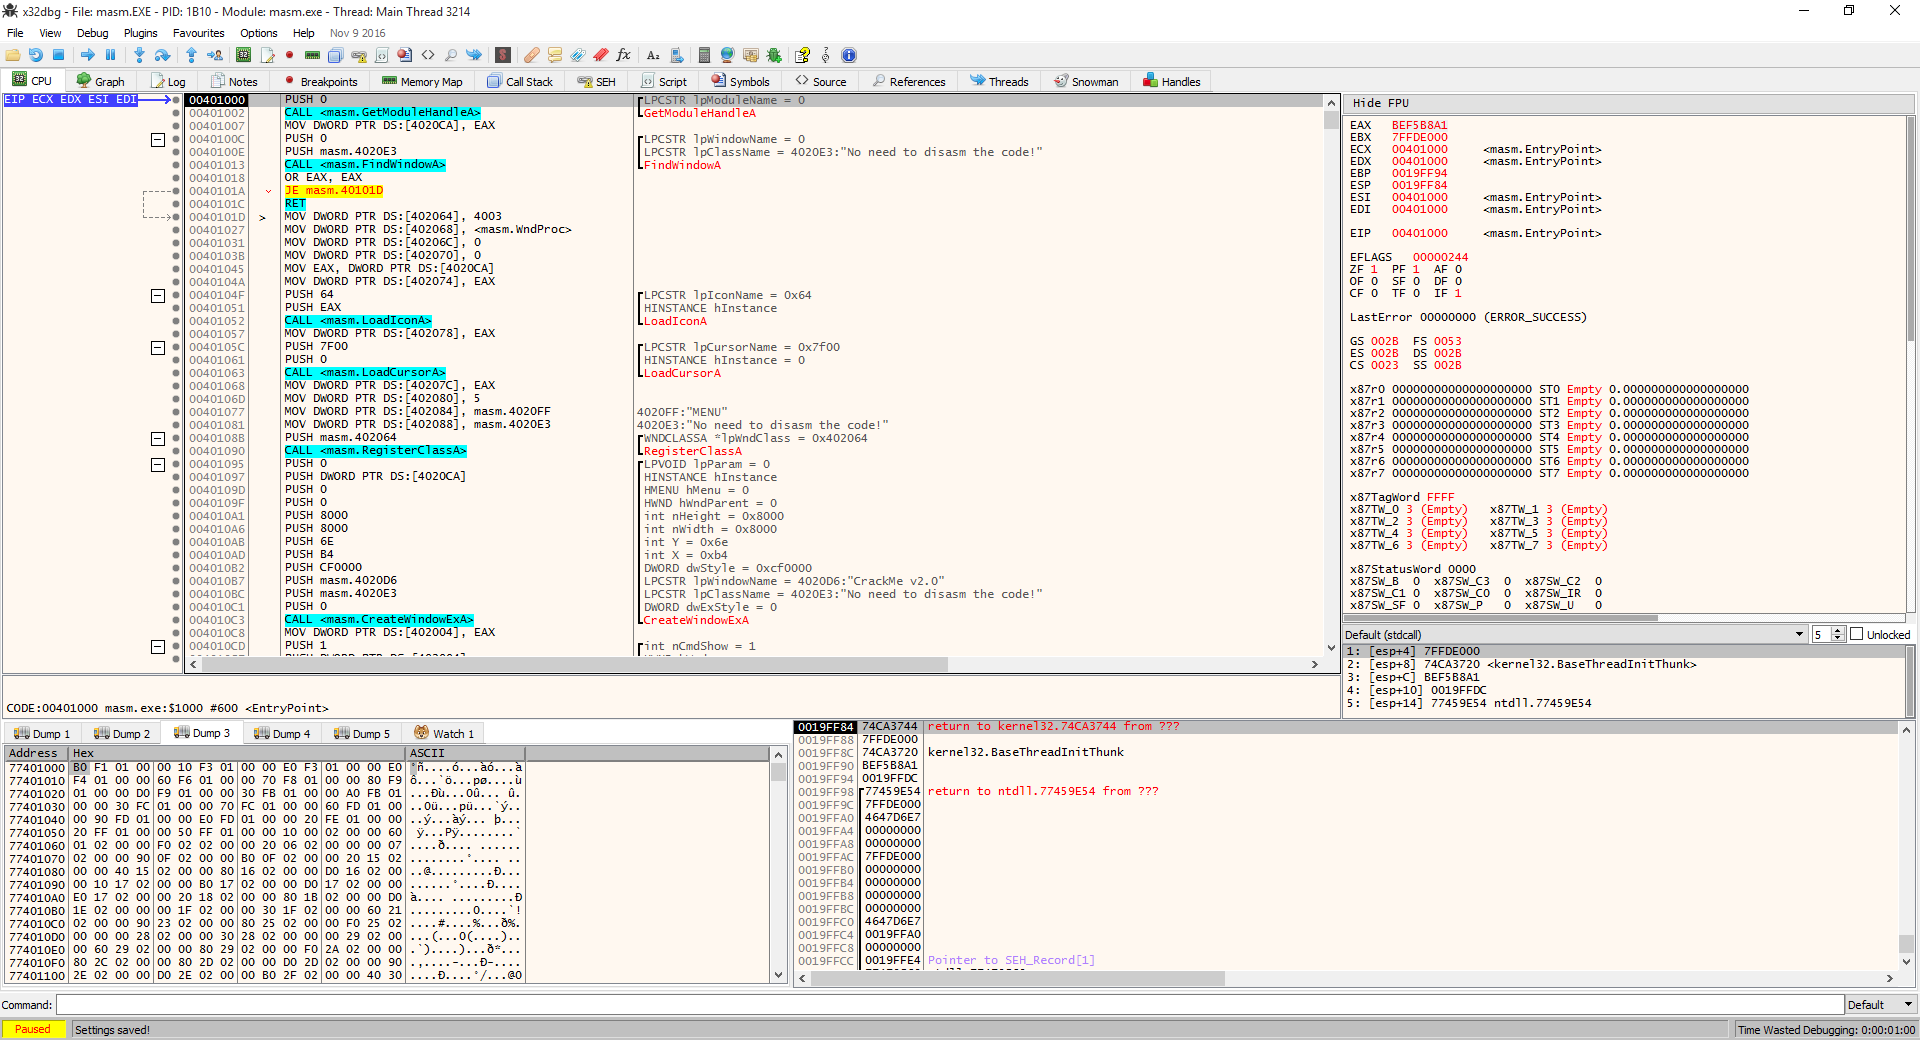This screenshot has height=1040, width=1920.
Task: Open the Favourites menu
Action: [x=198, y=33]
